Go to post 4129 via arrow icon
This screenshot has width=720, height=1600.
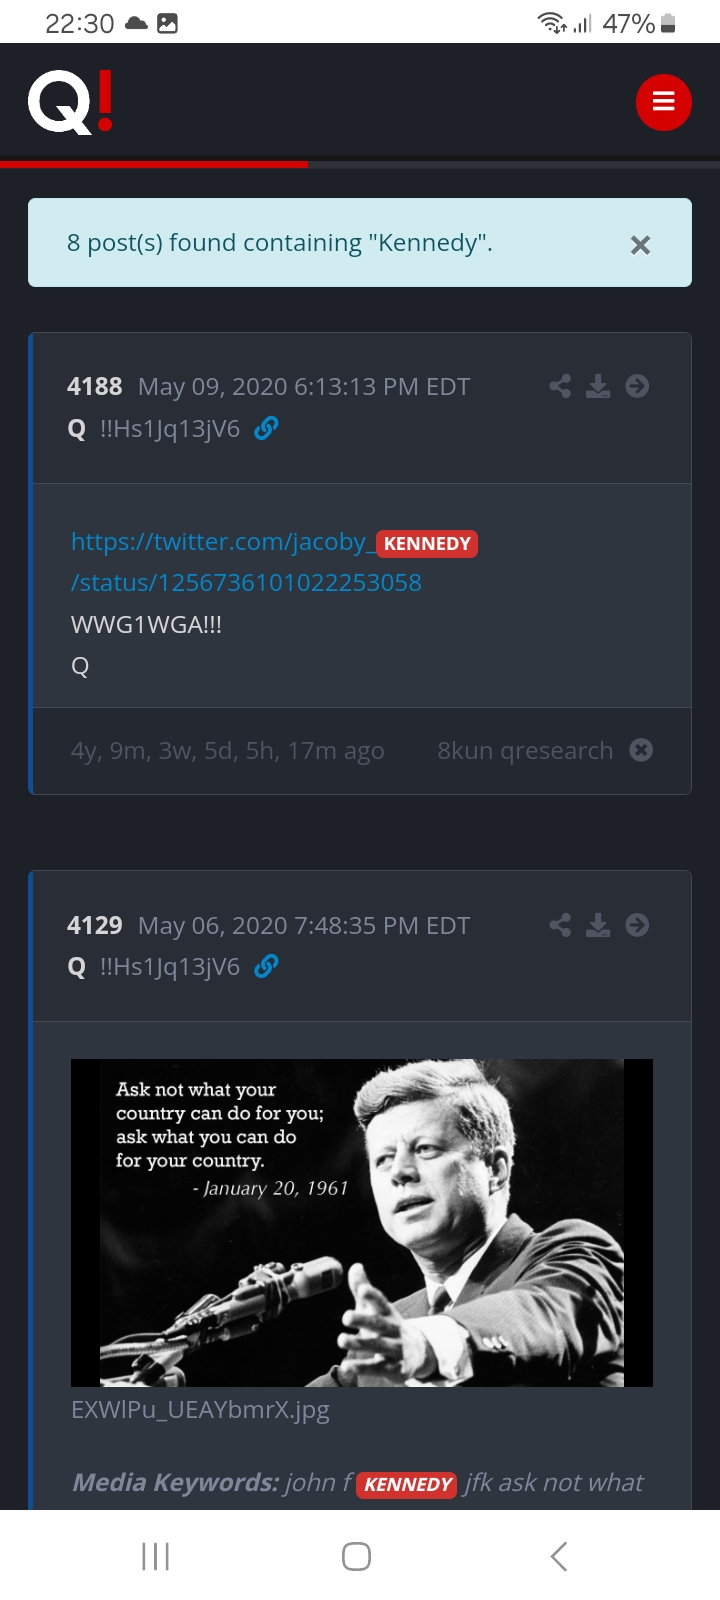[x=637, y=925]
